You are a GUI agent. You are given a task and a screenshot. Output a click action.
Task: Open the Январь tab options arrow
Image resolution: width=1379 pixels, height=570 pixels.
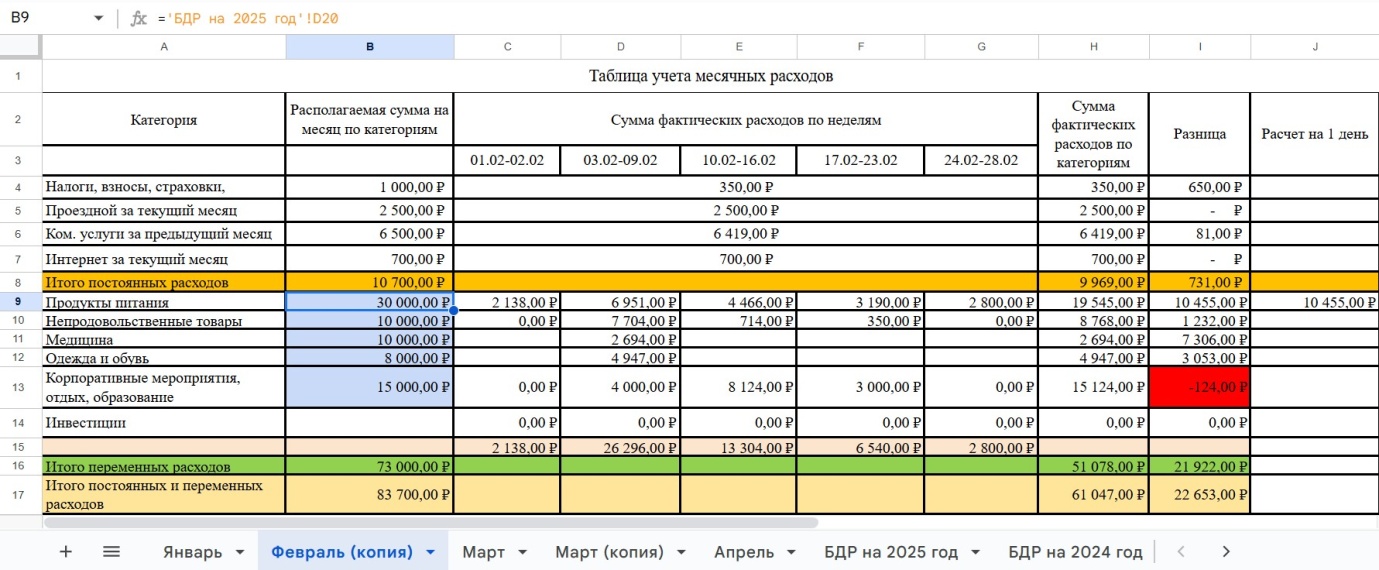[240, 553]
